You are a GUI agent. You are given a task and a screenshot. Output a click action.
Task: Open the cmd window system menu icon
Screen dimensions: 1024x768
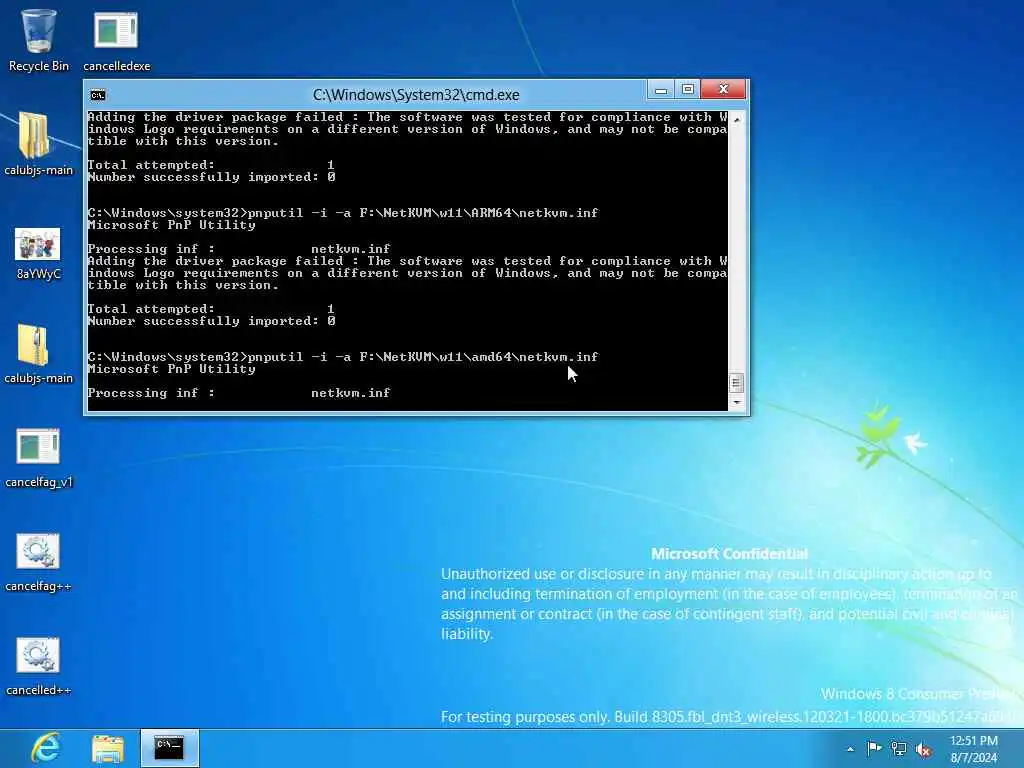click(x=98, y=95)
